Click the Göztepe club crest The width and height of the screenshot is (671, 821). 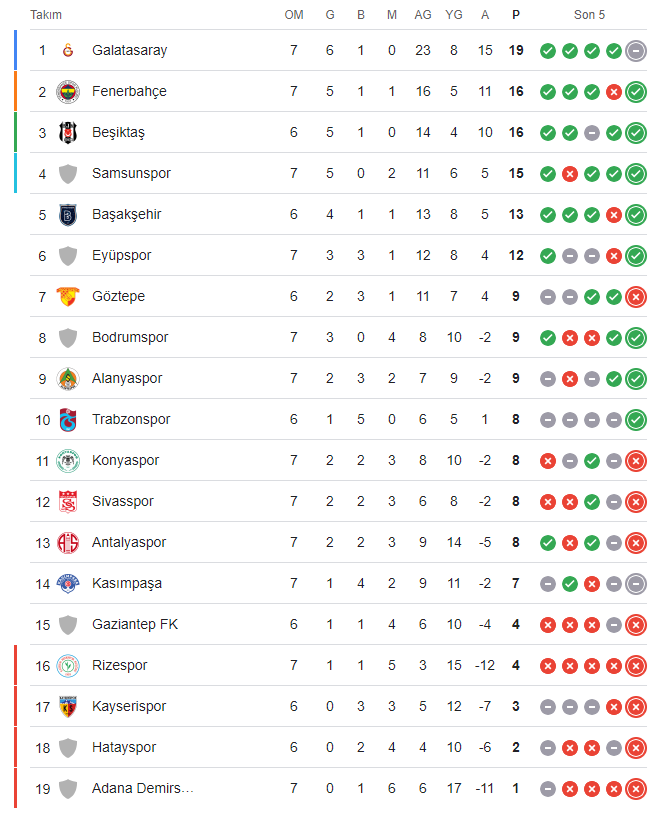(x=68, y=296)
